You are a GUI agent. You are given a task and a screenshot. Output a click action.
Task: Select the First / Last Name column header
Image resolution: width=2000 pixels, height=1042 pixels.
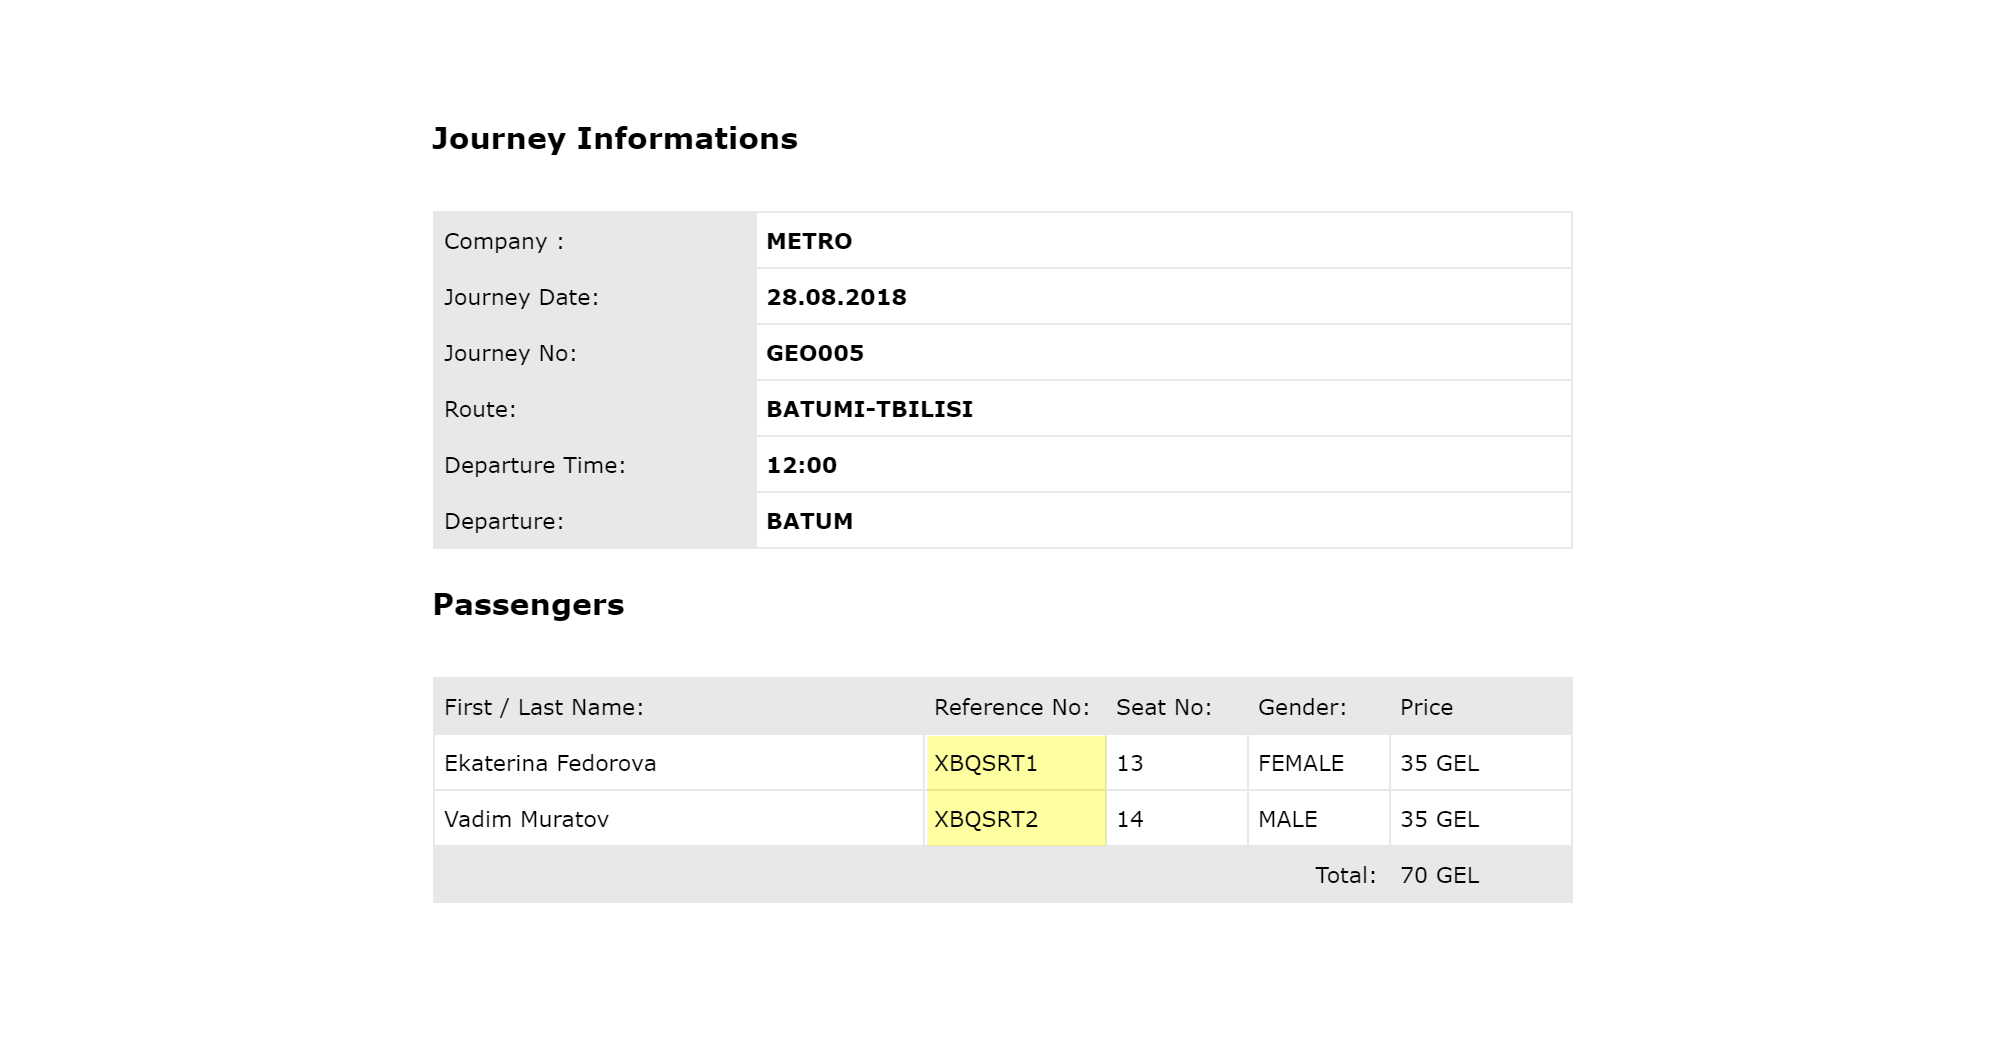point(544,707)
